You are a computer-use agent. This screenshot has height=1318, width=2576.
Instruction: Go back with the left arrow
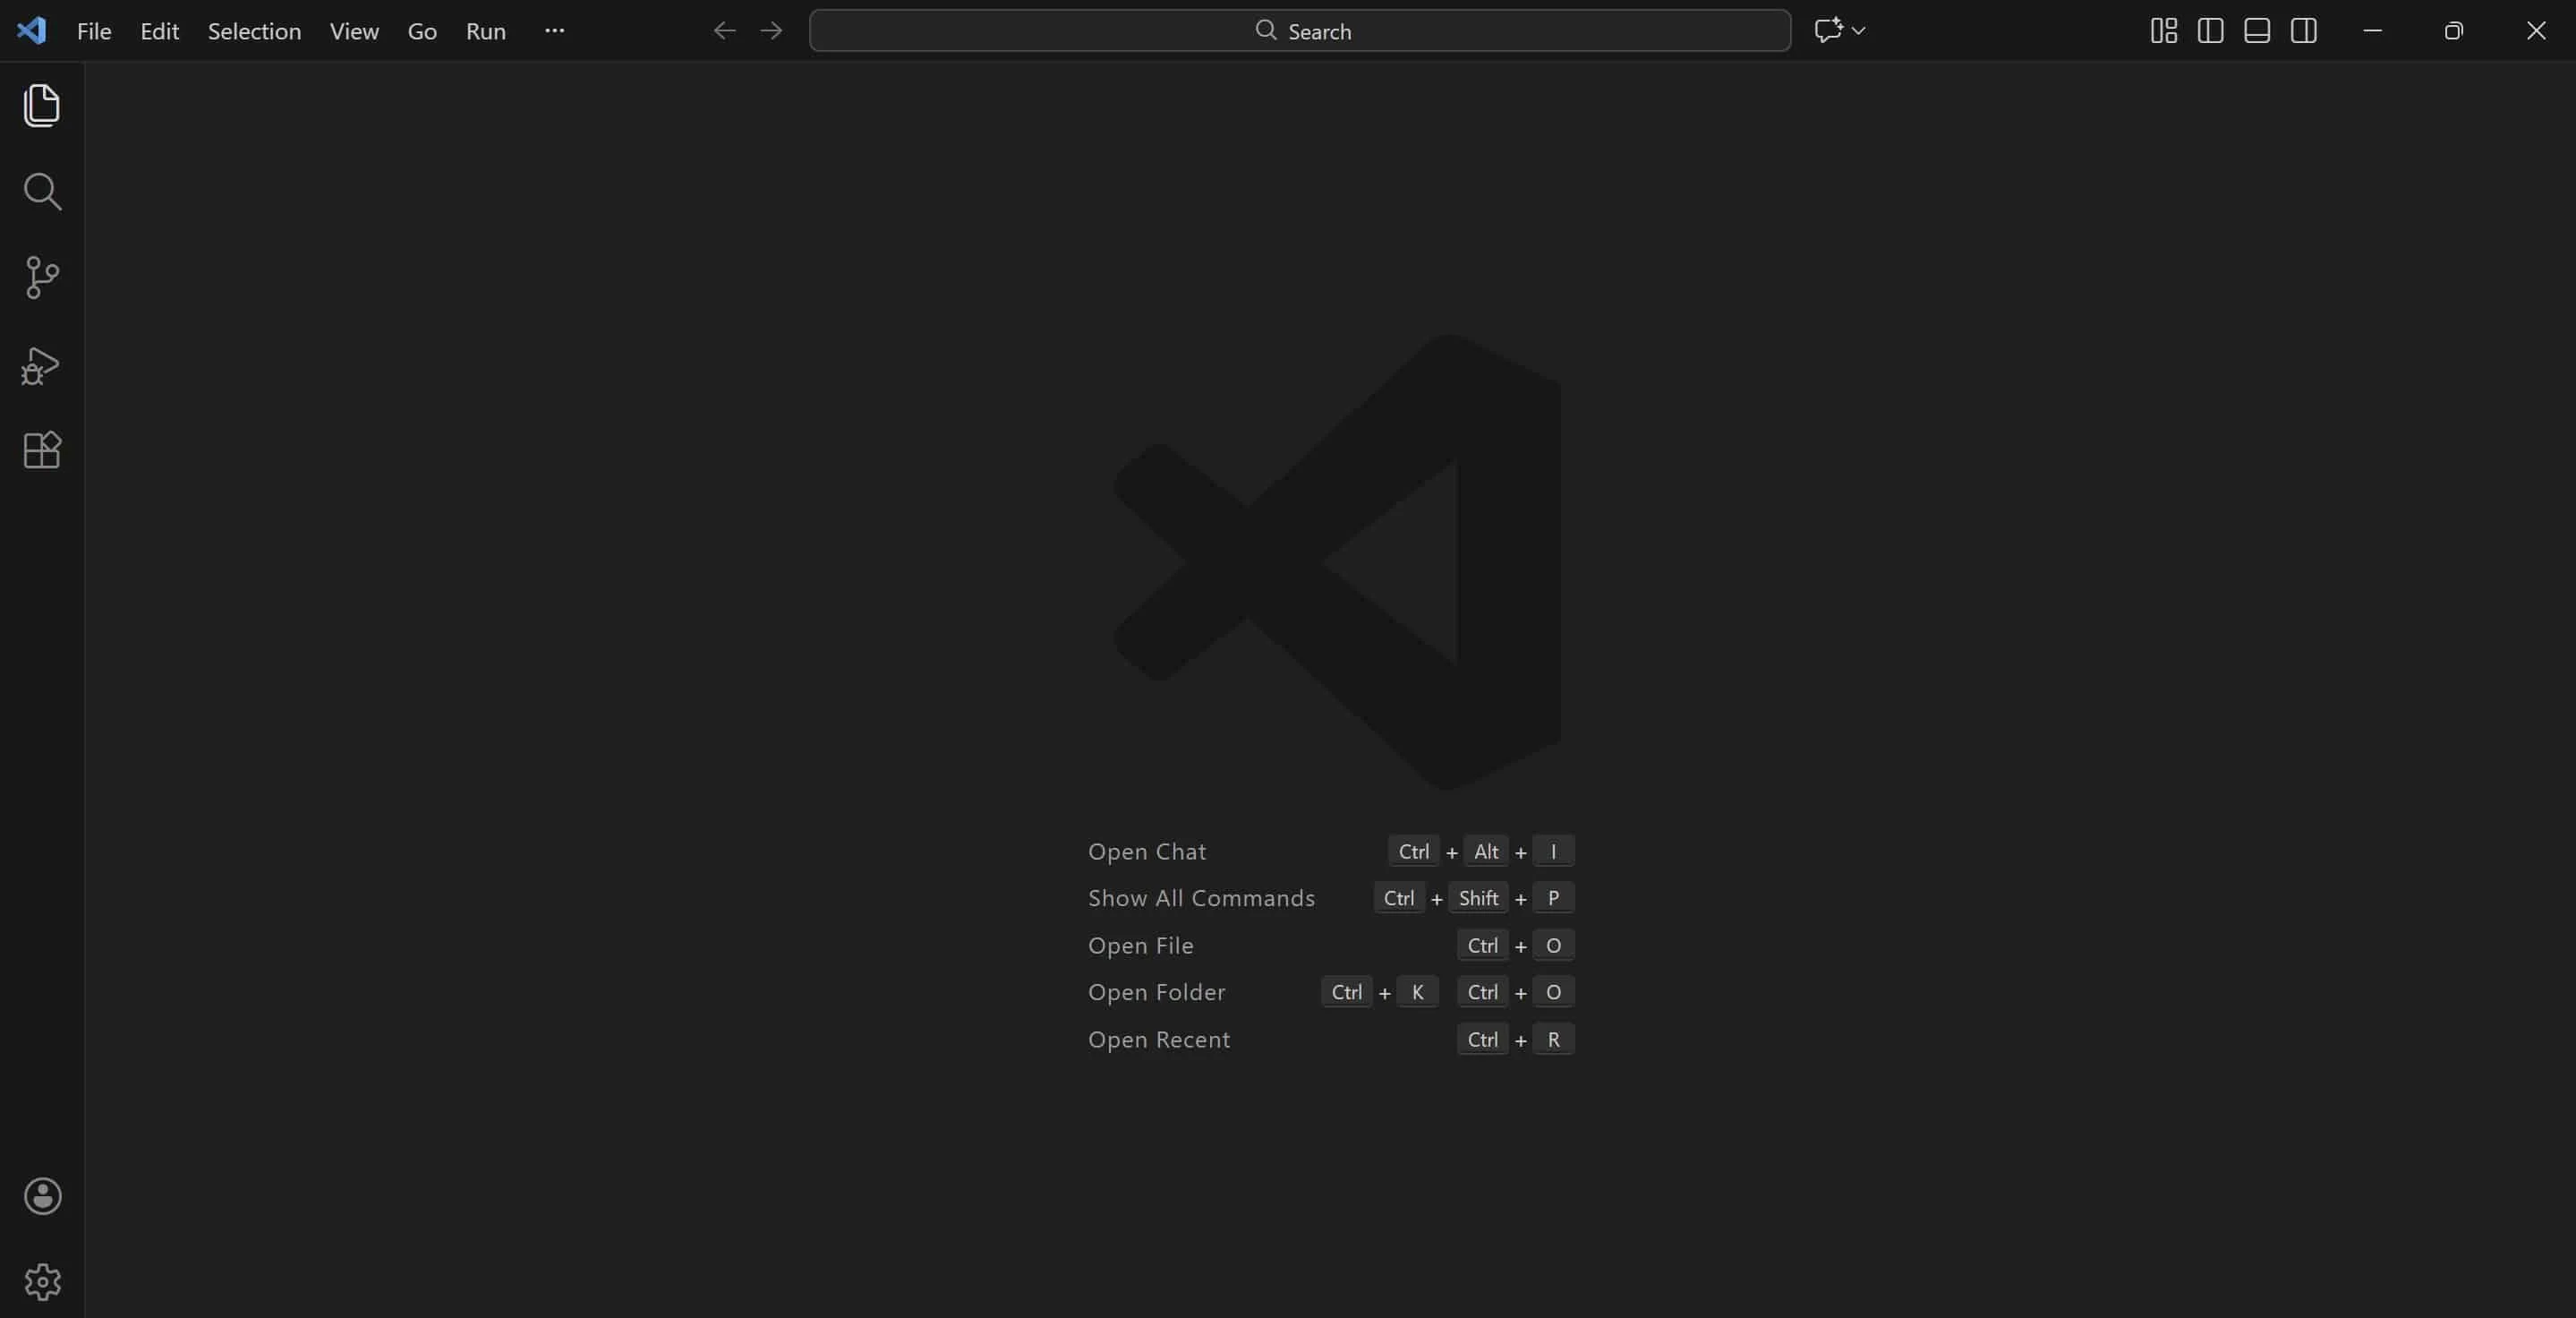point(724,31)
